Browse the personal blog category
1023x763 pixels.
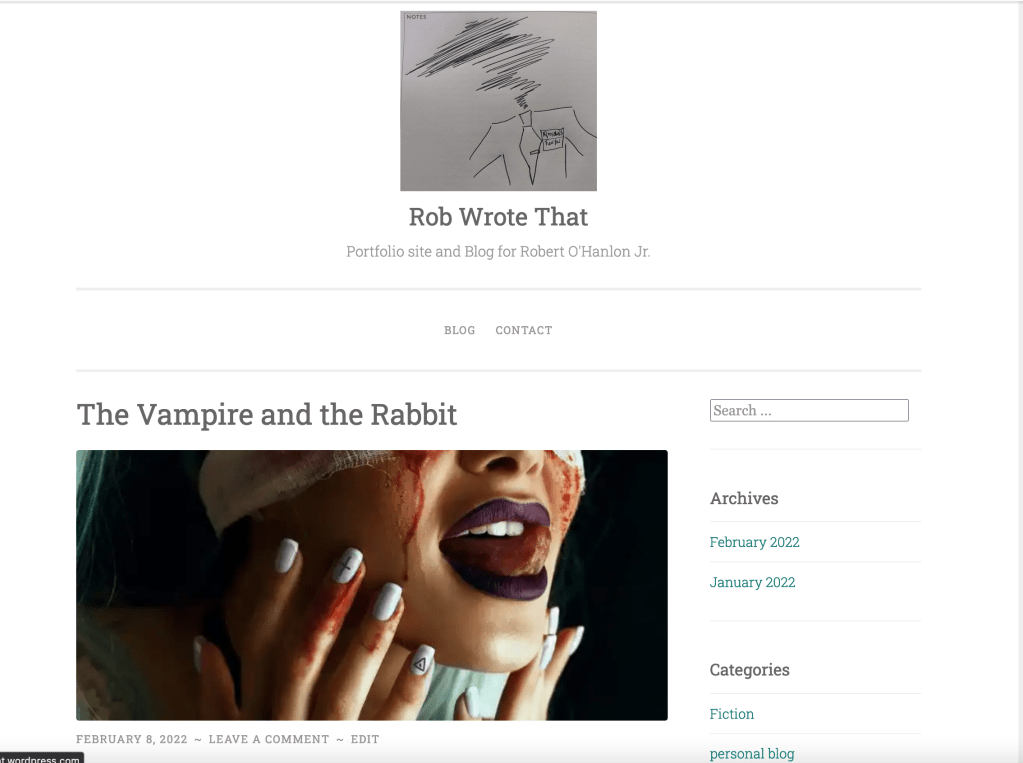pos(752,754)
